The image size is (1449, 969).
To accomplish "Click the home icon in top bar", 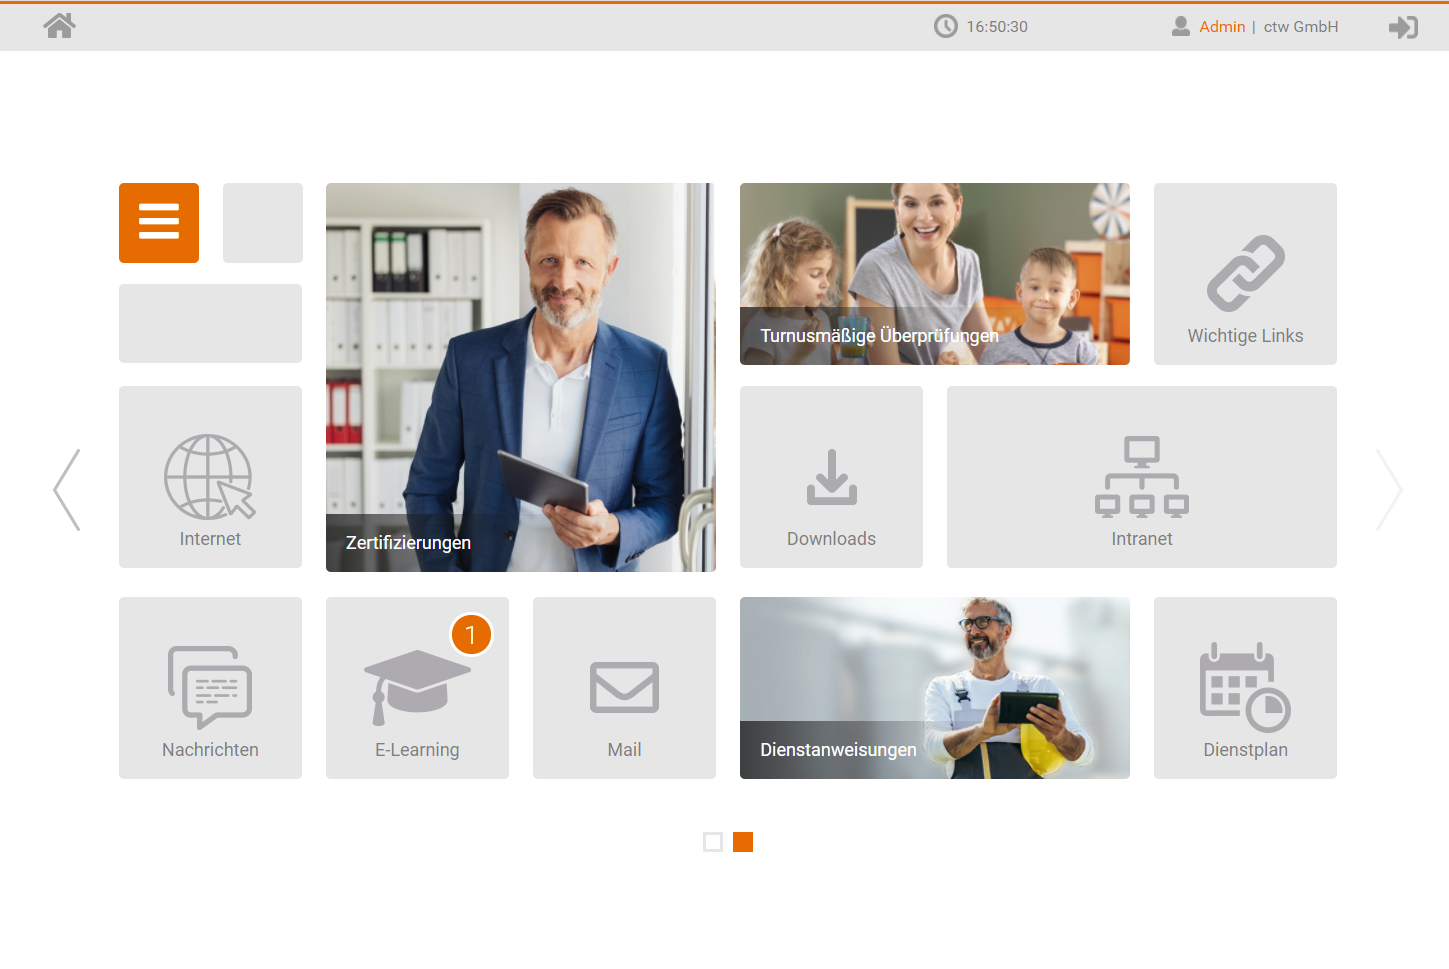I will tap(59, 26).
